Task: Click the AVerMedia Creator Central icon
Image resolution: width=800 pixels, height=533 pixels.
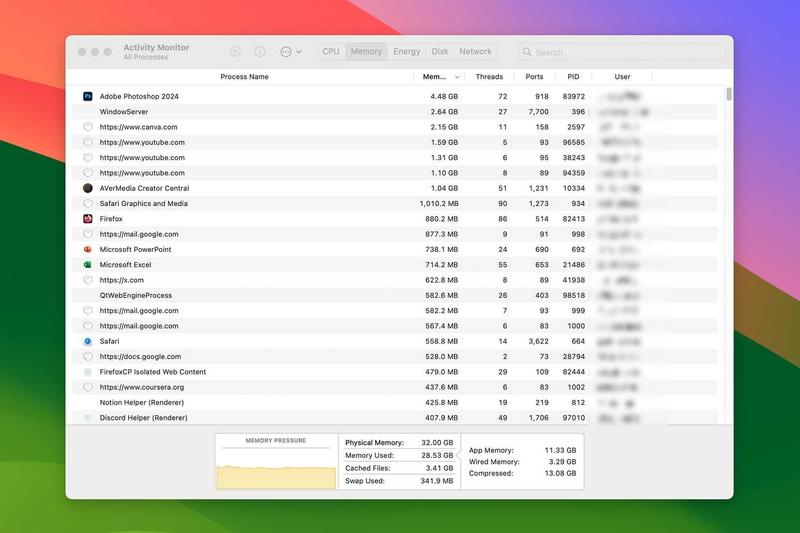Action: pyautogui.click(x=88, y=188)
